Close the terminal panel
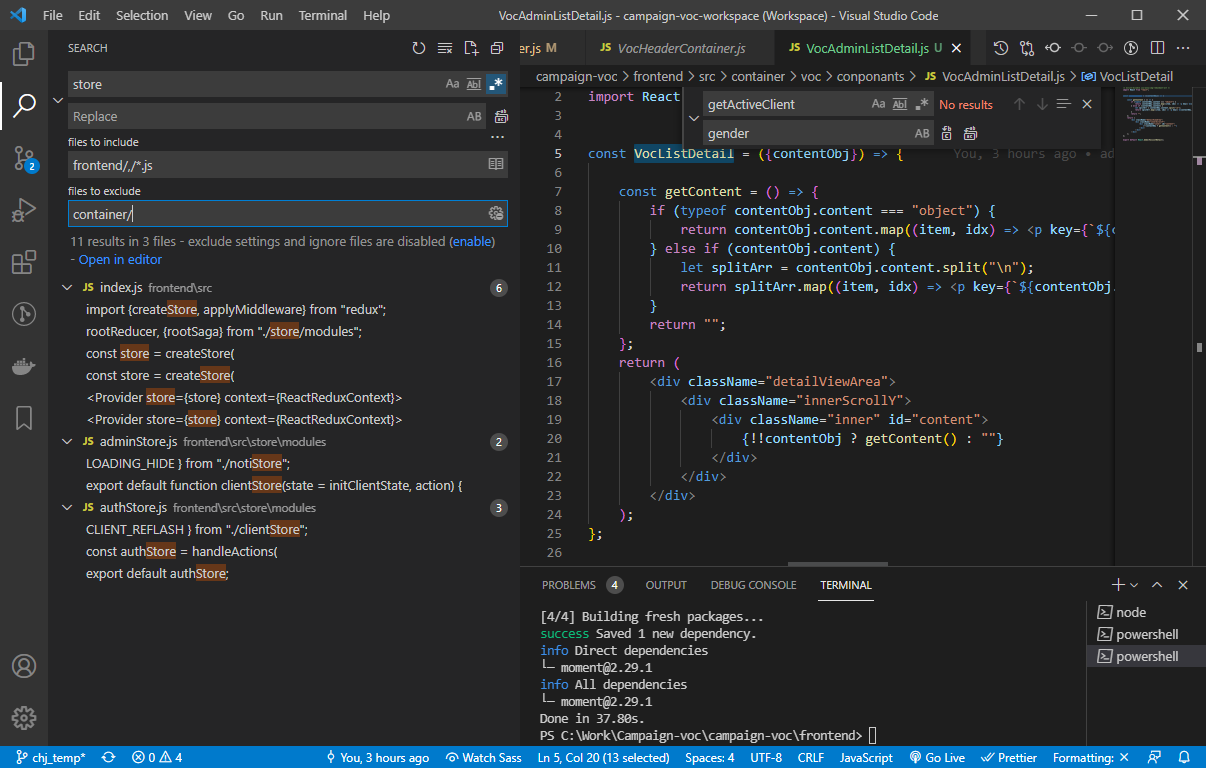The width and height of the screenshot is (1206, 768). (1183, 585)
